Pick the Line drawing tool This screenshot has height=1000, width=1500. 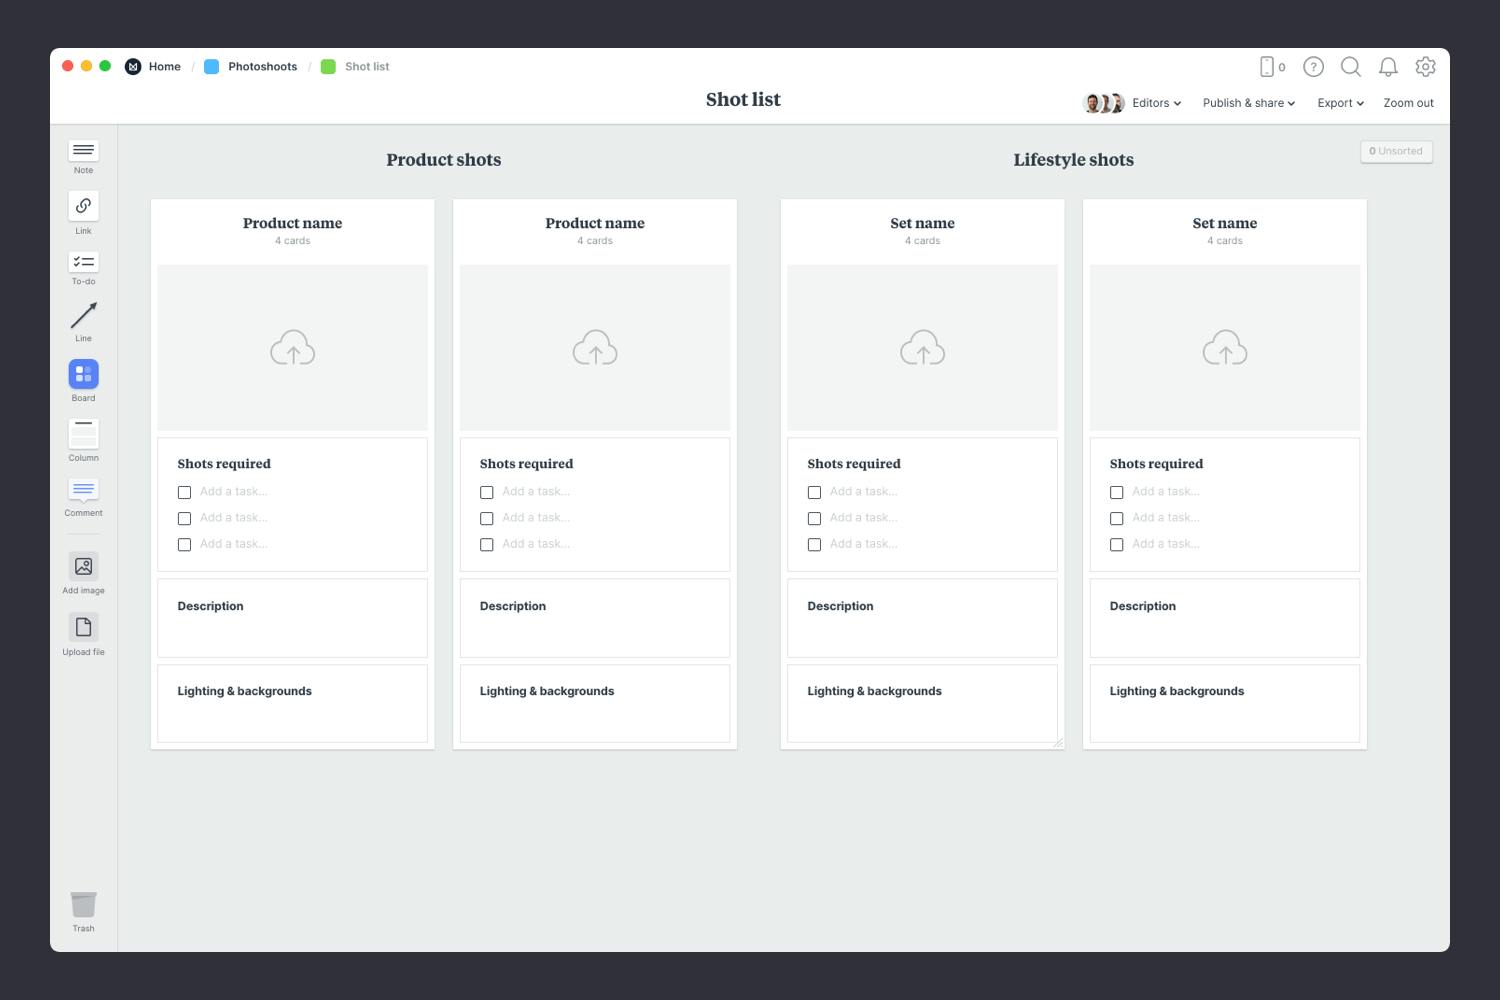pyautogui.click(x=83, y=317)
